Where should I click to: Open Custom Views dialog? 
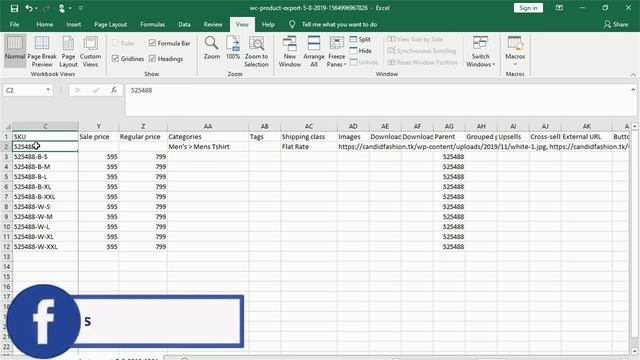[90, 51]
